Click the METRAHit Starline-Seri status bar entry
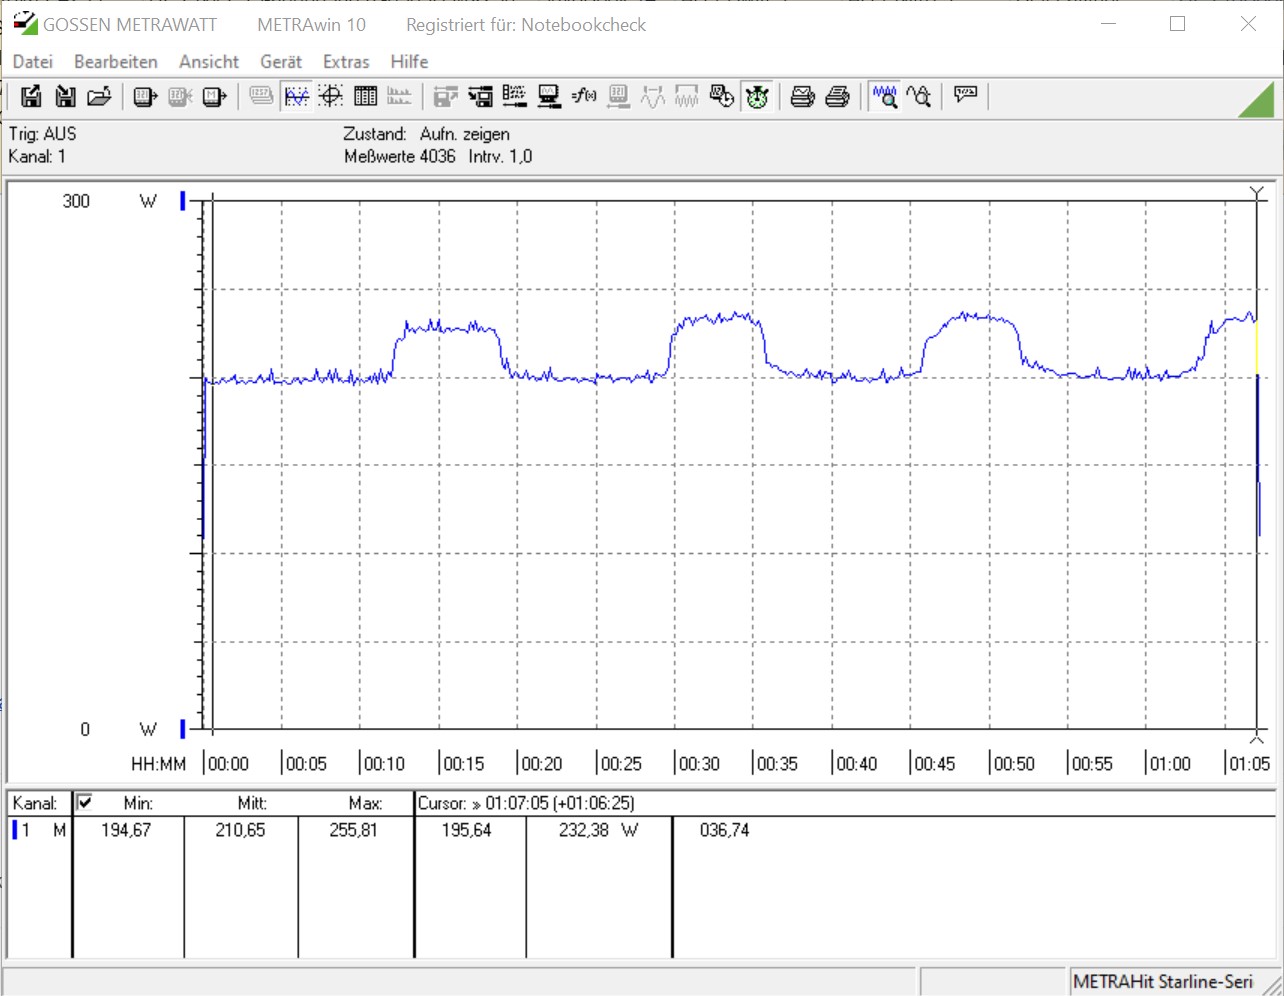This screenshot has width=1284, height=996. 1163,982
